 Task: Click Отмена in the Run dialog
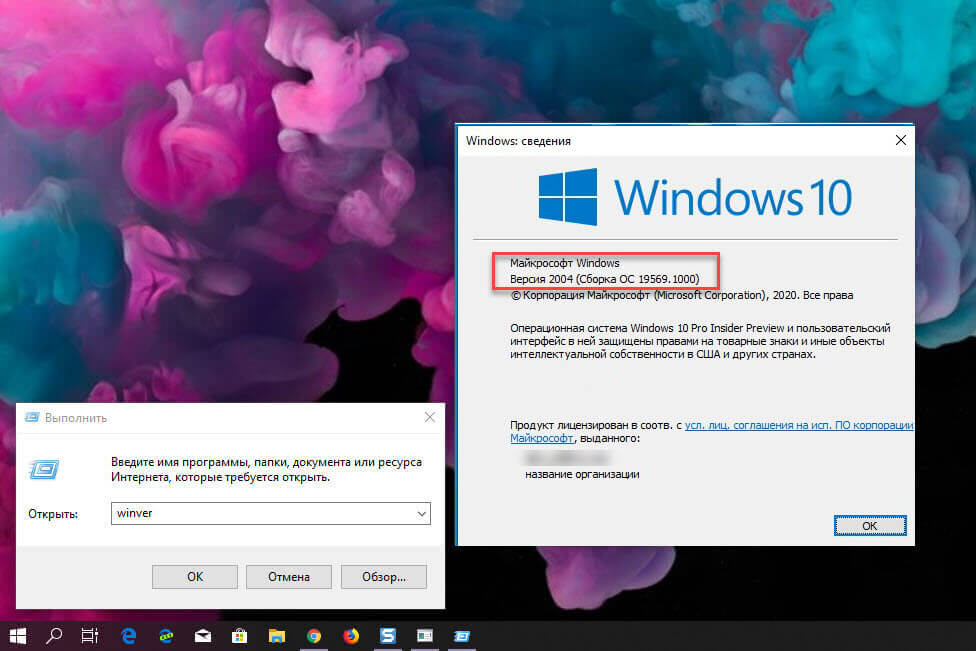click(289, 577)
